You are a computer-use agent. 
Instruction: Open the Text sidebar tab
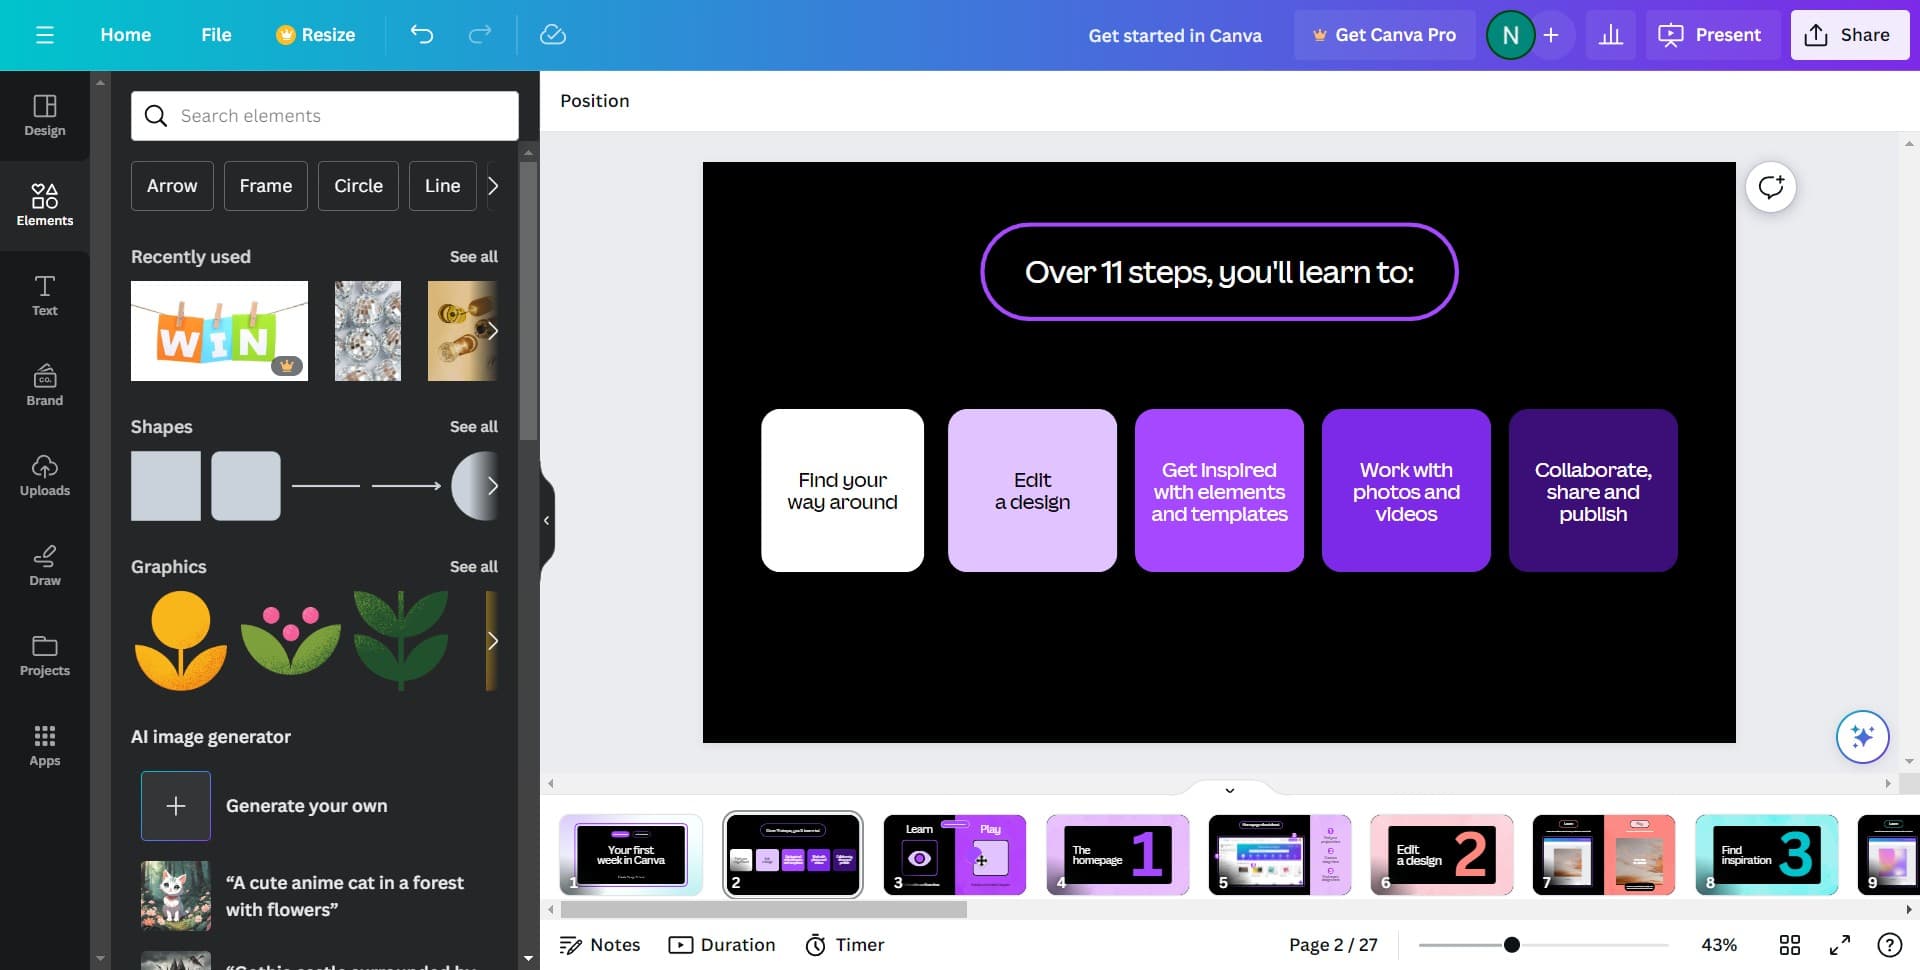tap(45, 296)
